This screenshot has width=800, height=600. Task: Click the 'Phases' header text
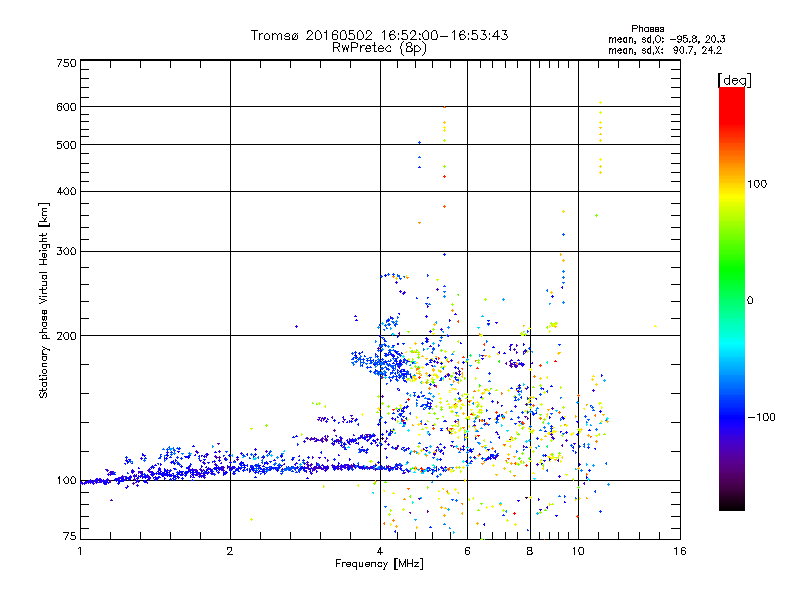coord(647,29)
